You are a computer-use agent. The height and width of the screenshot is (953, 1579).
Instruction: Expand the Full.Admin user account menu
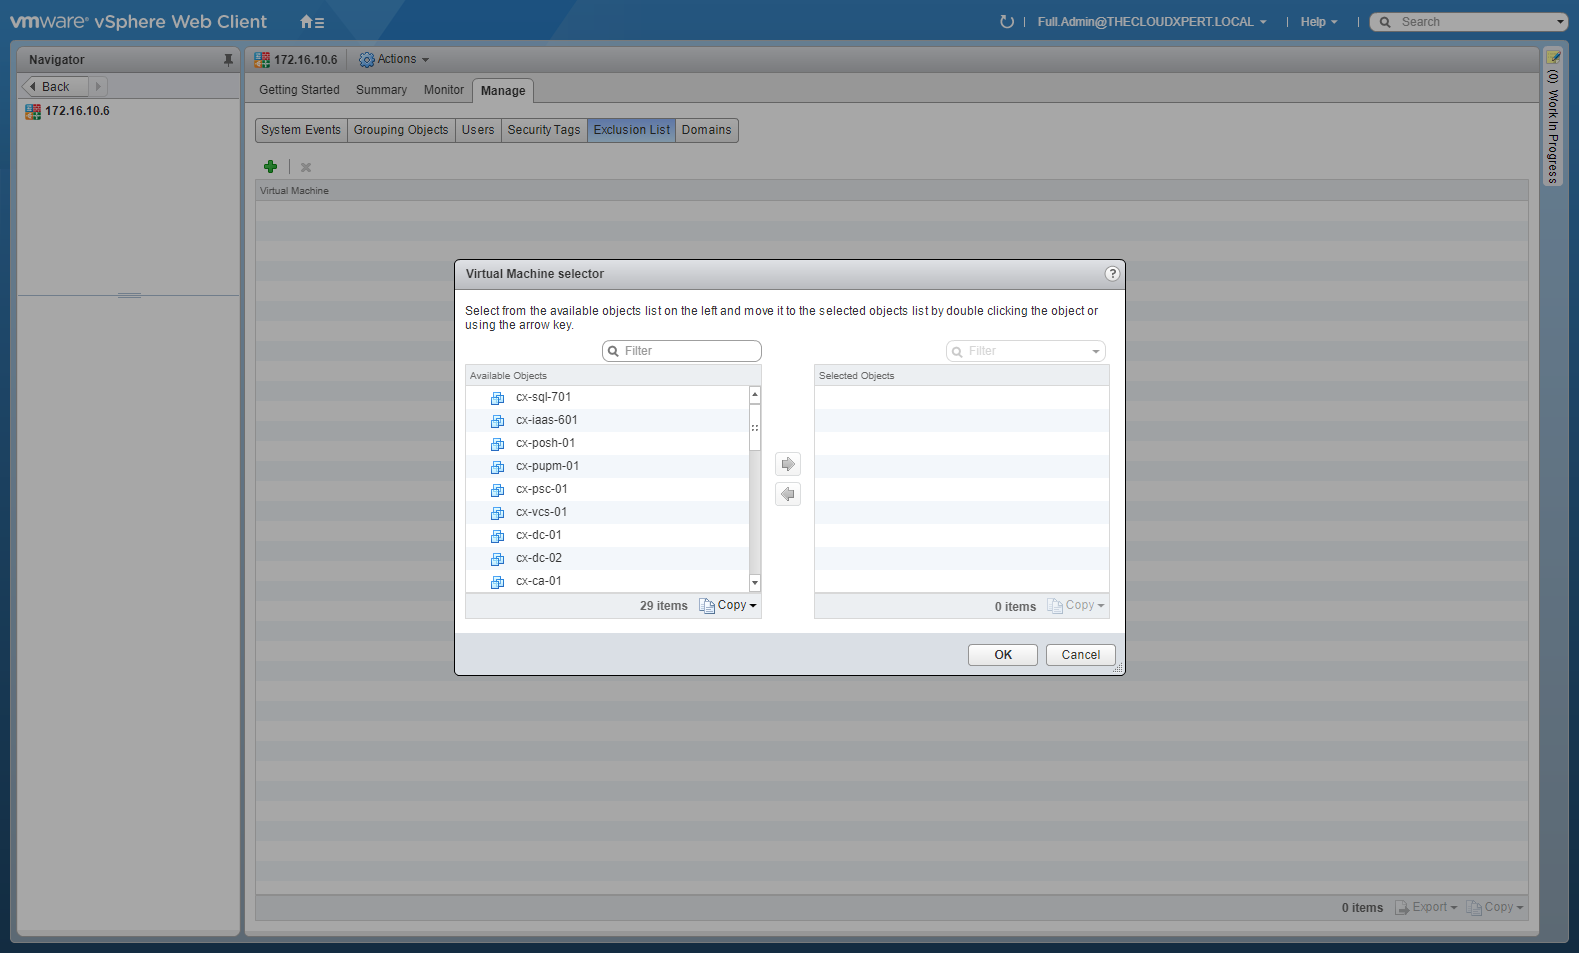coord(1151,22)
